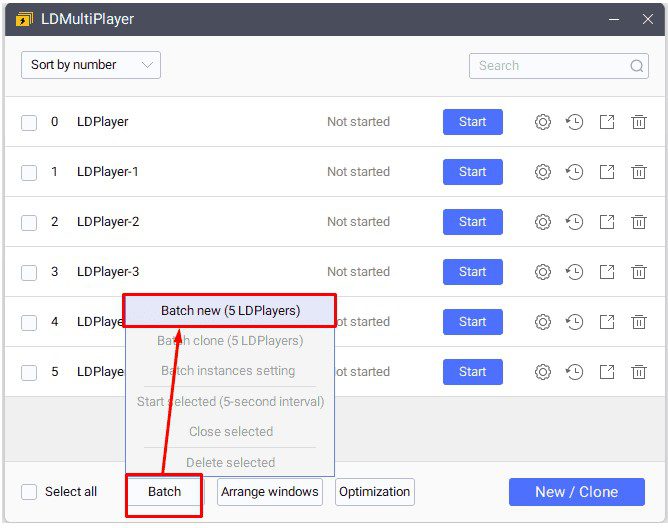Open the Sort by number dropdown
The image size is (668, 528).
point(91,65)
